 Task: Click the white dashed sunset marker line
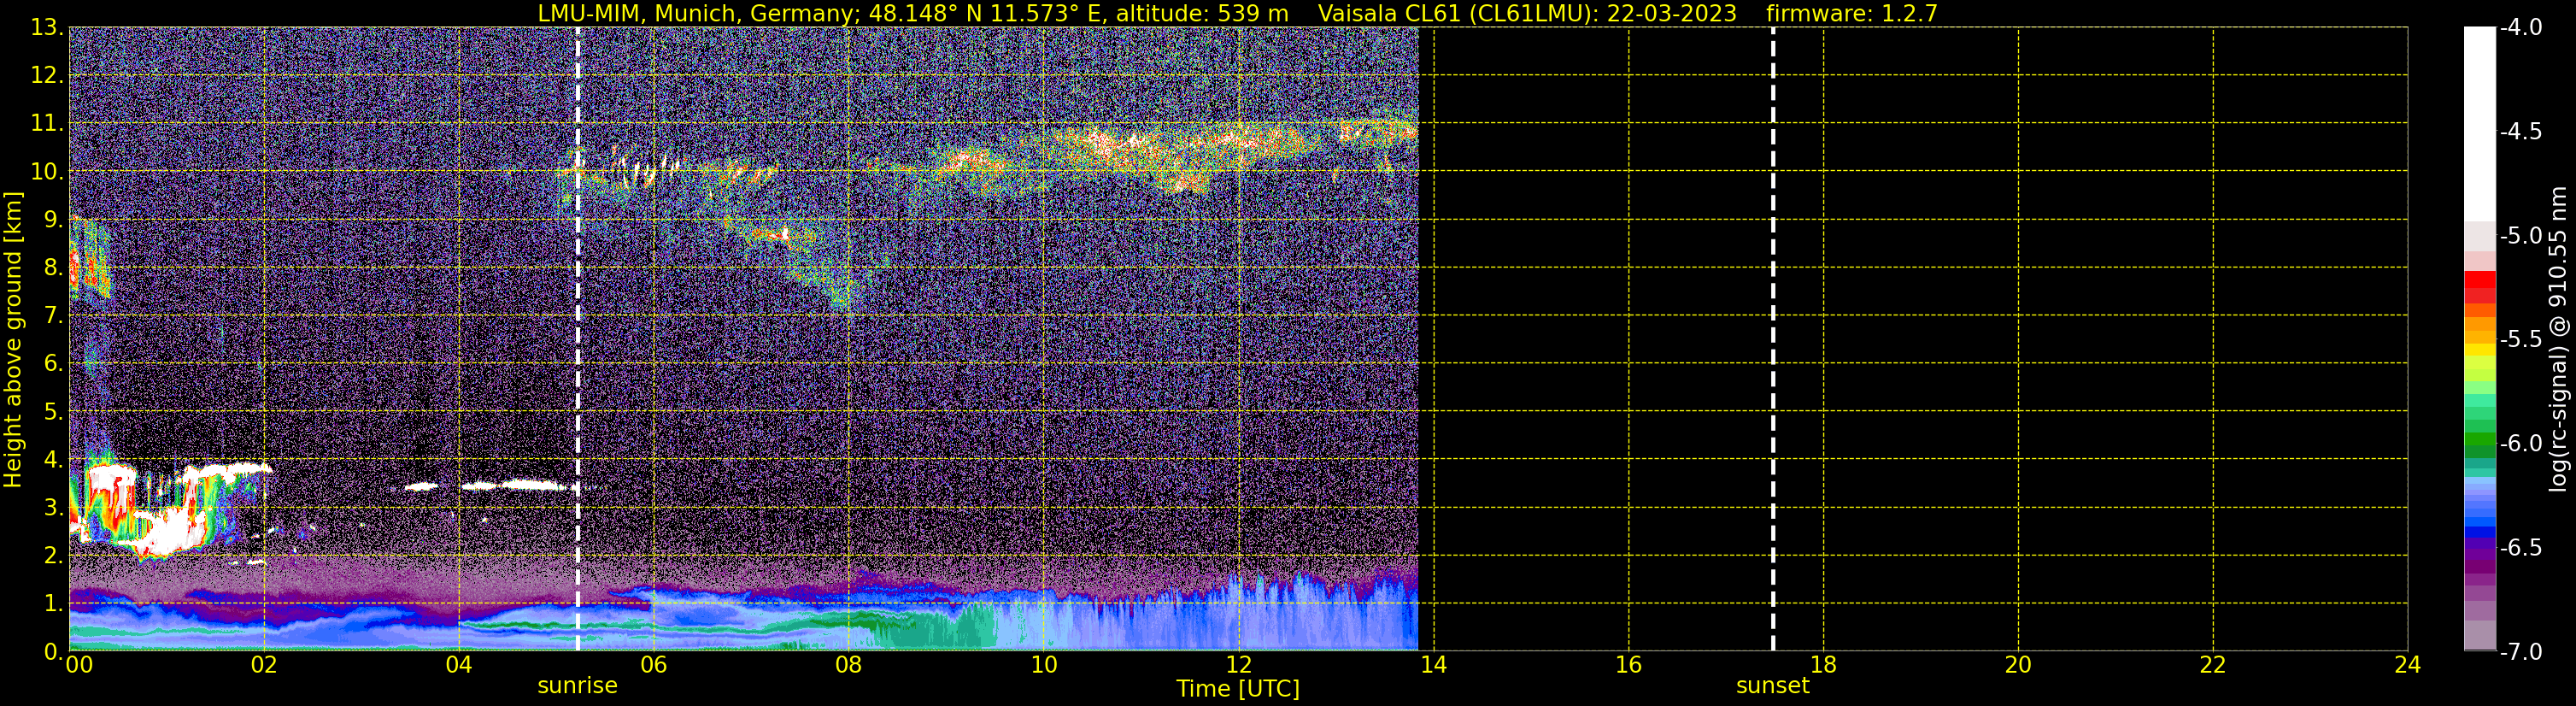click(1773, 339)
